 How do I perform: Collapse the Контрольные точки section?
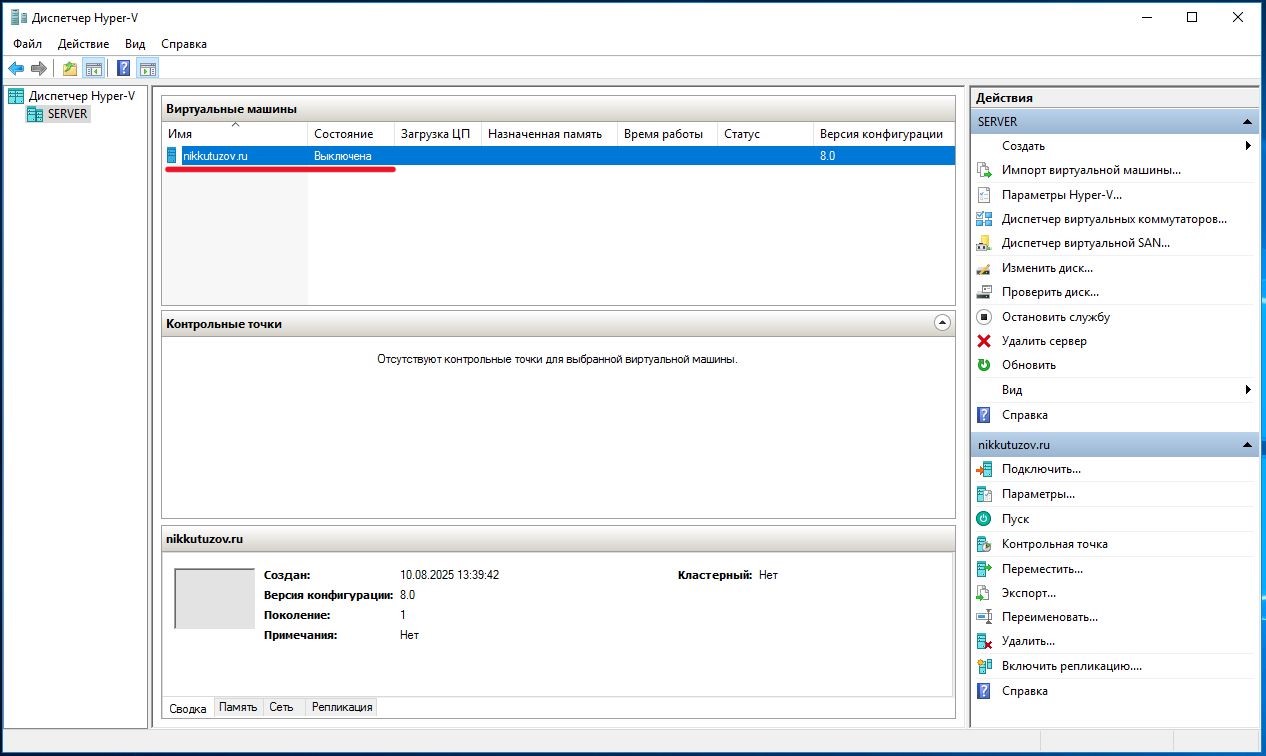(941, 323)
